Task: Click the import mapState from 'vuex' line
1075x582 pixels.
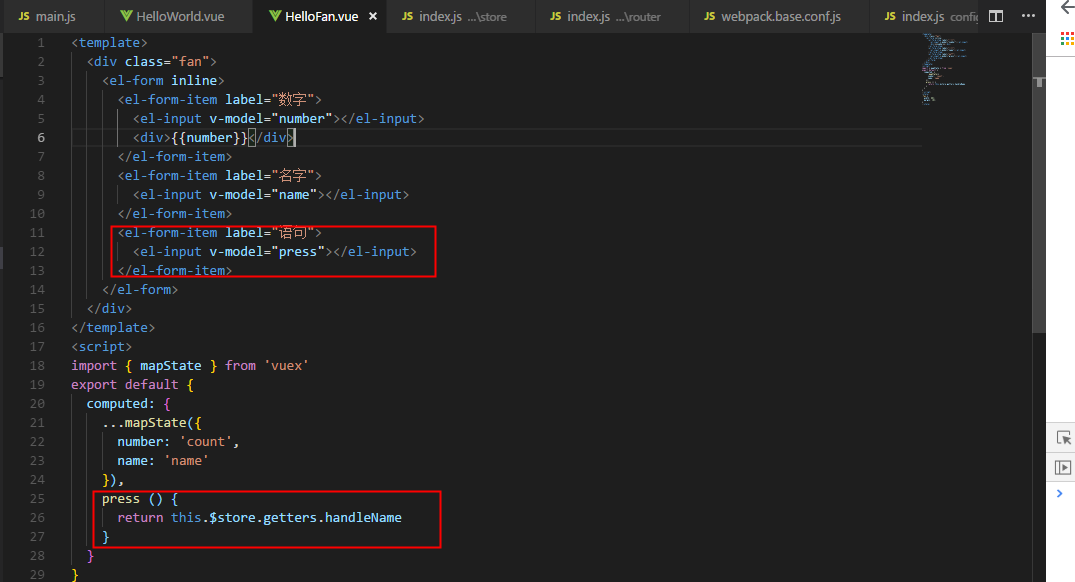Action: tap(190, 365)
